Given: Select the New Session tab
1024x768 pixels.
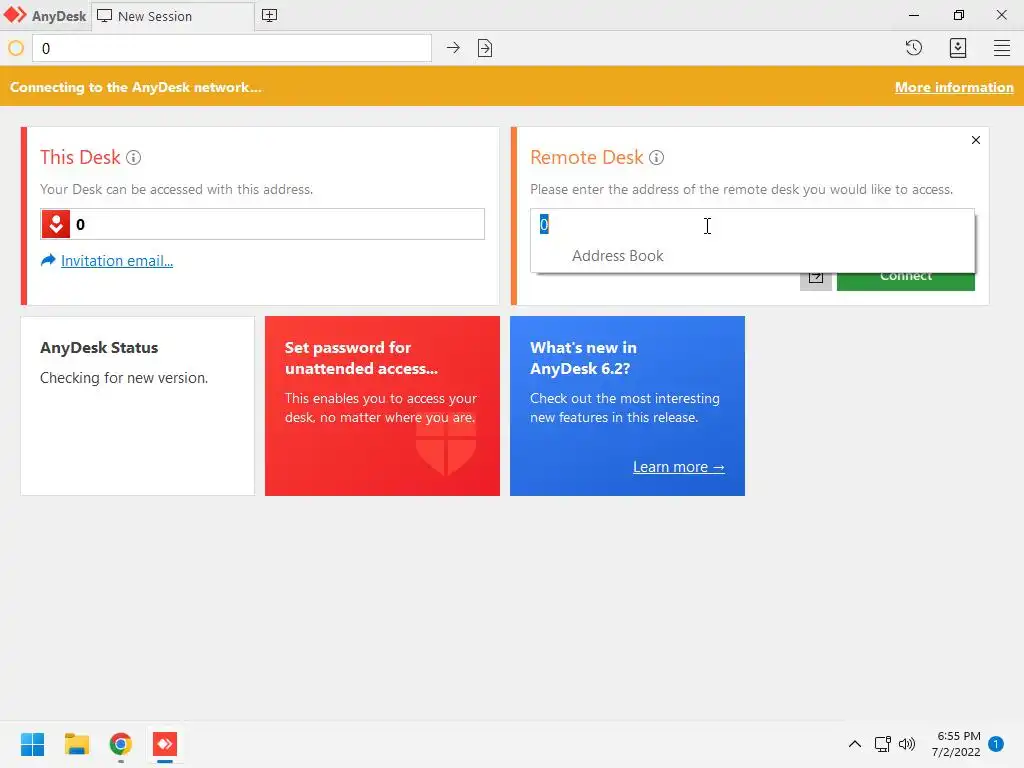Looking at the screenshot, I should 173,16.
